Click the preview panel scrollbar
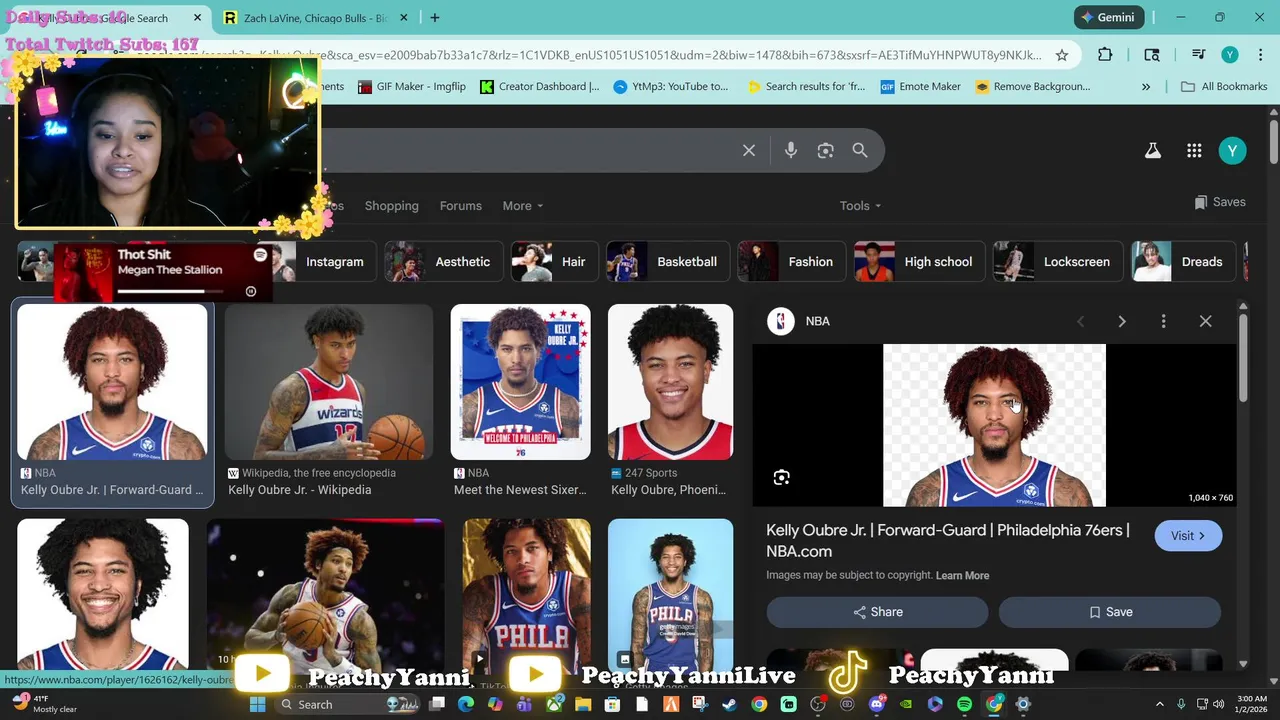The width and height of the screenshot is (1280, 720). pyautogui.click(x=1243, y=360)
